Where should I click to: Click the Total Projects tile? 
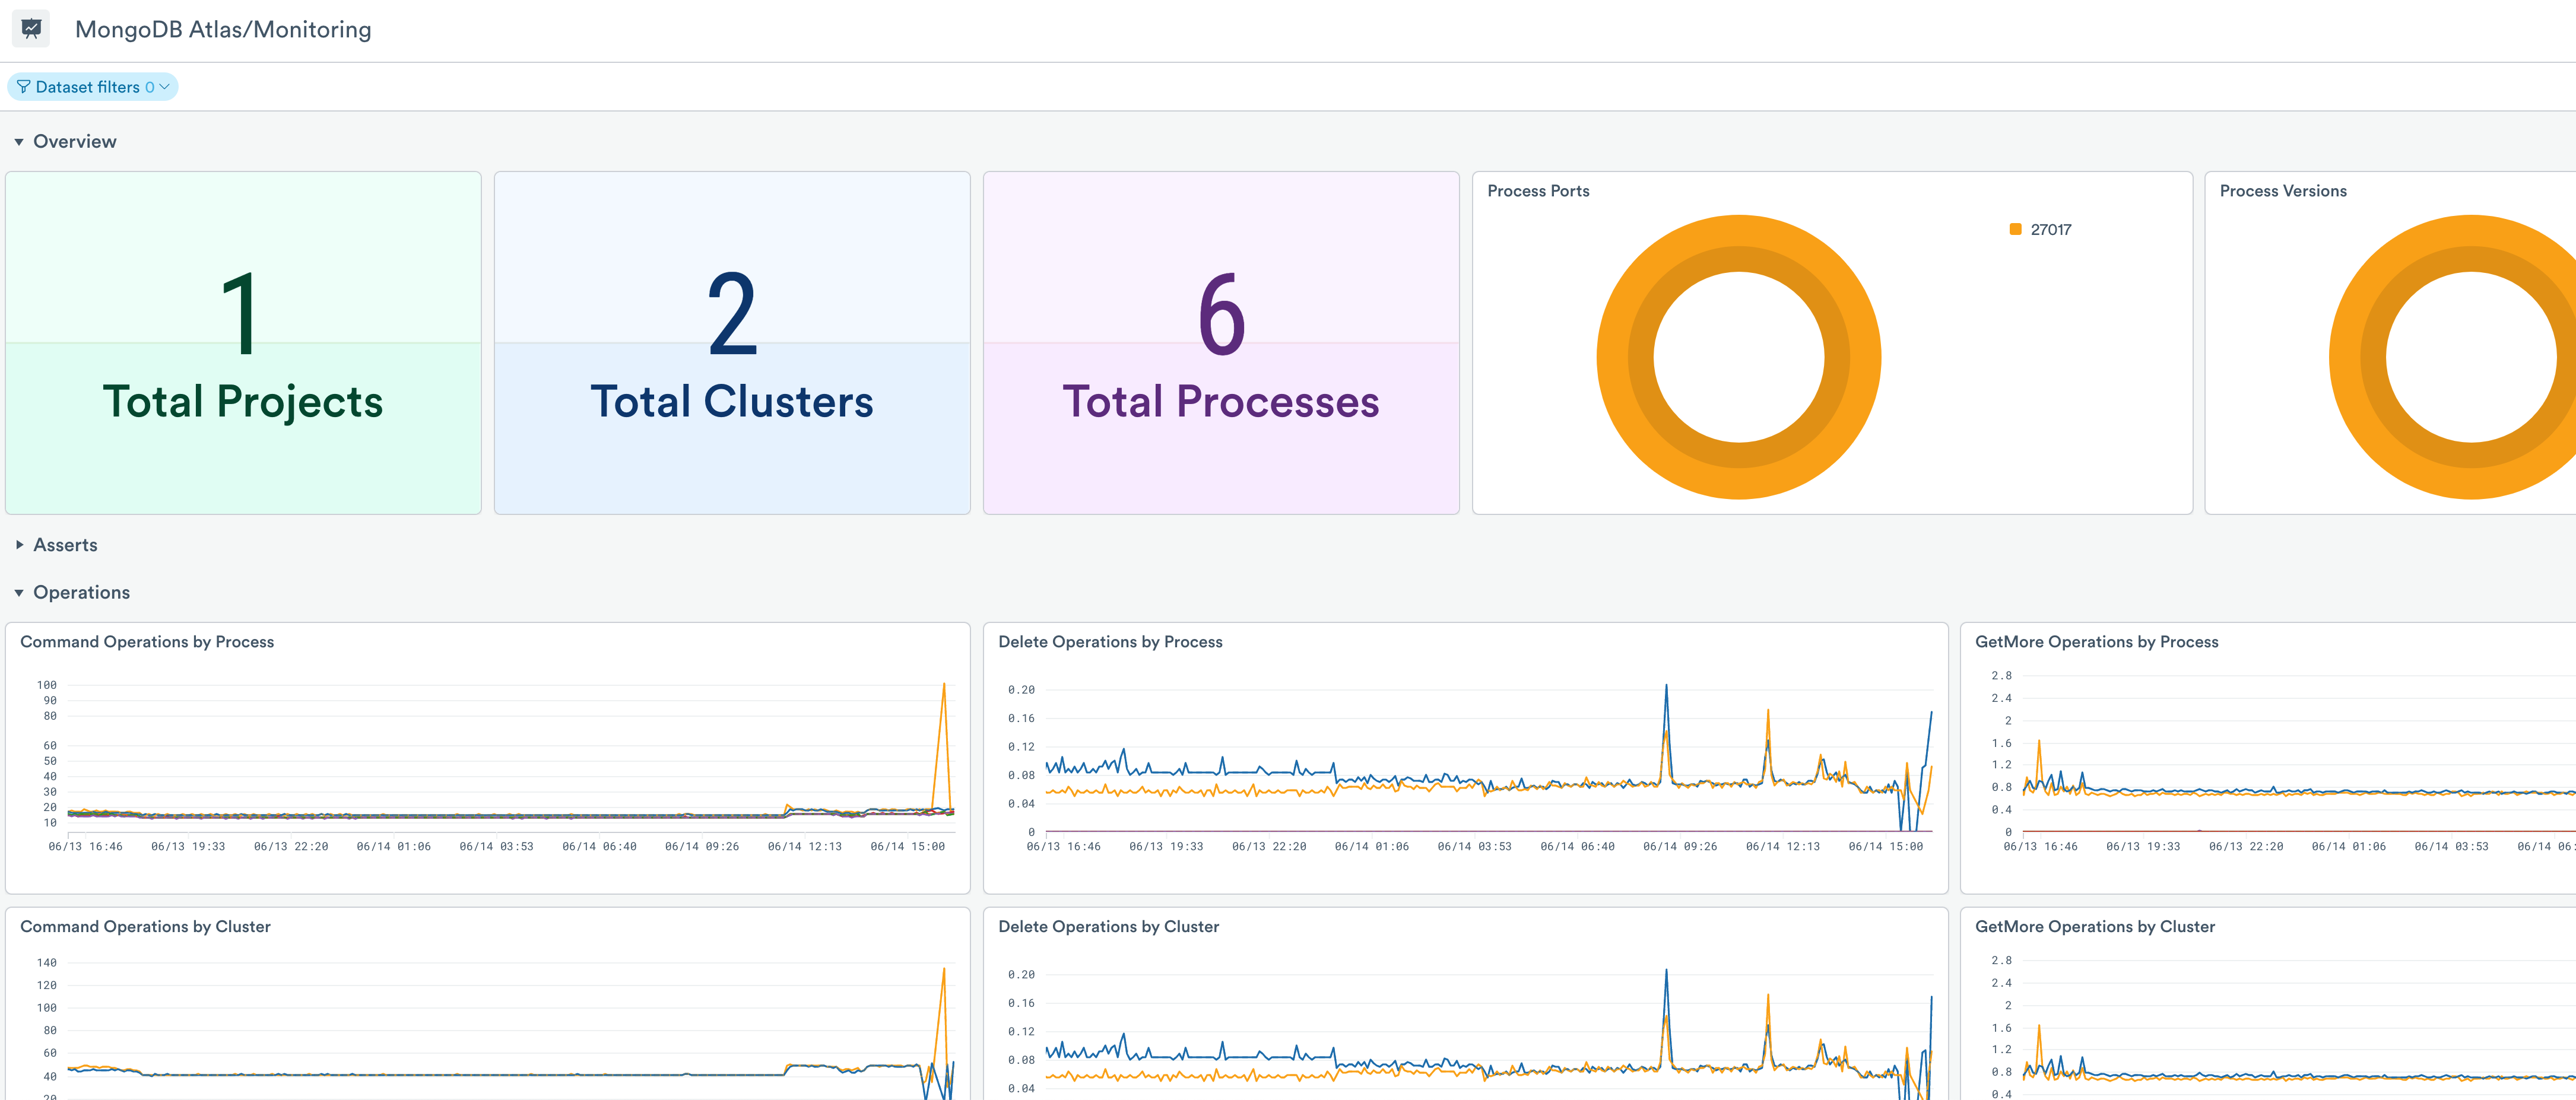243,343
